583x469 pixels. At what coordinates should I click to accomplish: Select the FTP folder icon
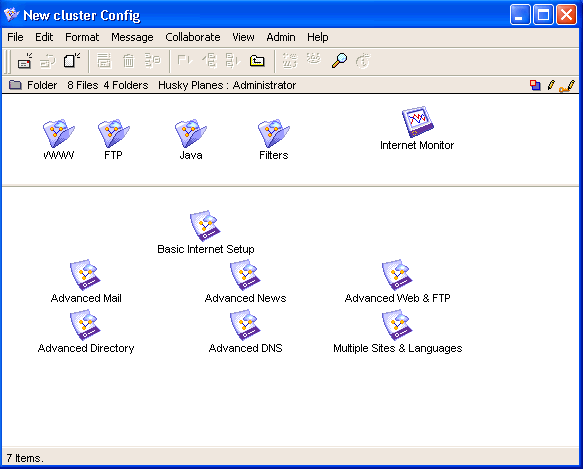pos(114,134)
